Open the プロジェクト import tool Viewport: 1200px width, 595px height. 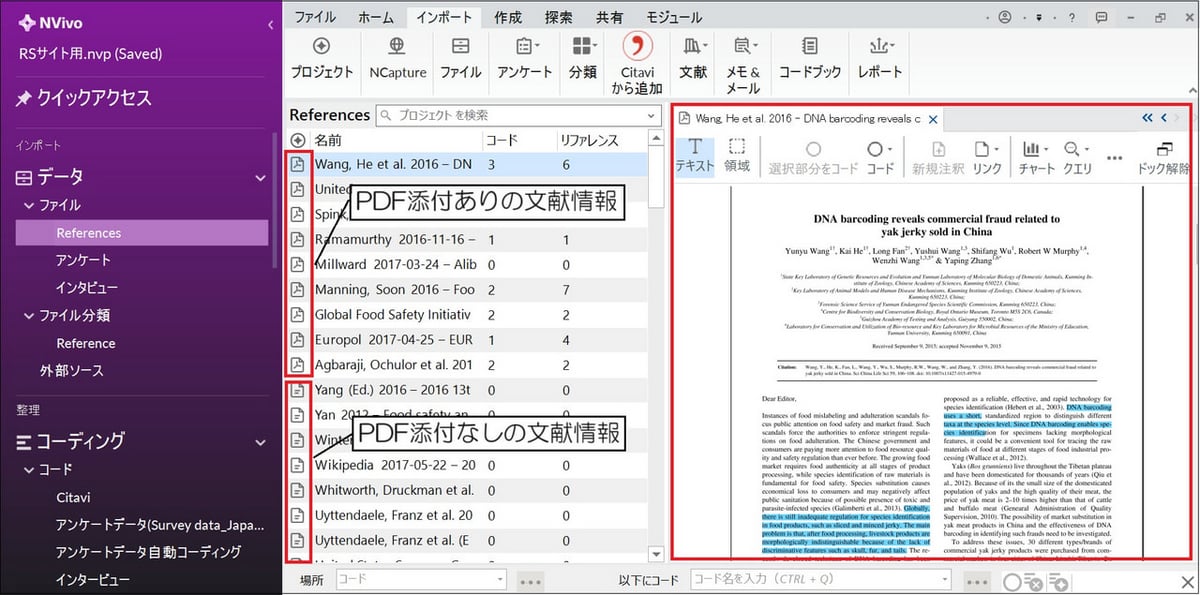pos(322,57)
